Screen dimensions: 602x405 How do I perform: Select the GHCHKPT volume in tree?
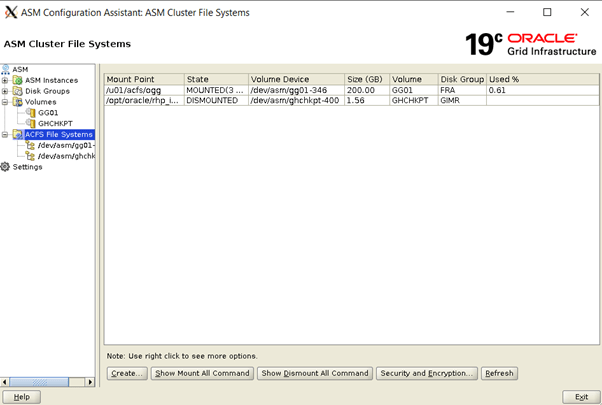tap(55, 124)
